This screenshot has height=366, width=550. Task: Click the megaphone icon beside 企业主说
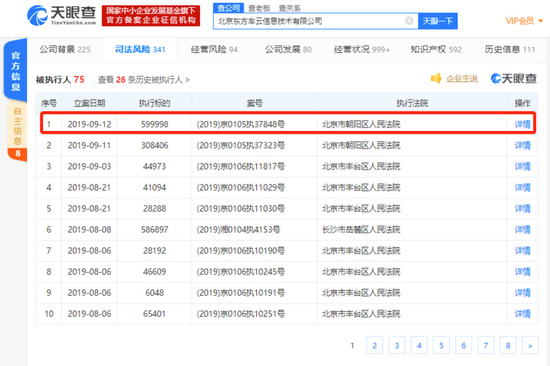click(436, 78)
